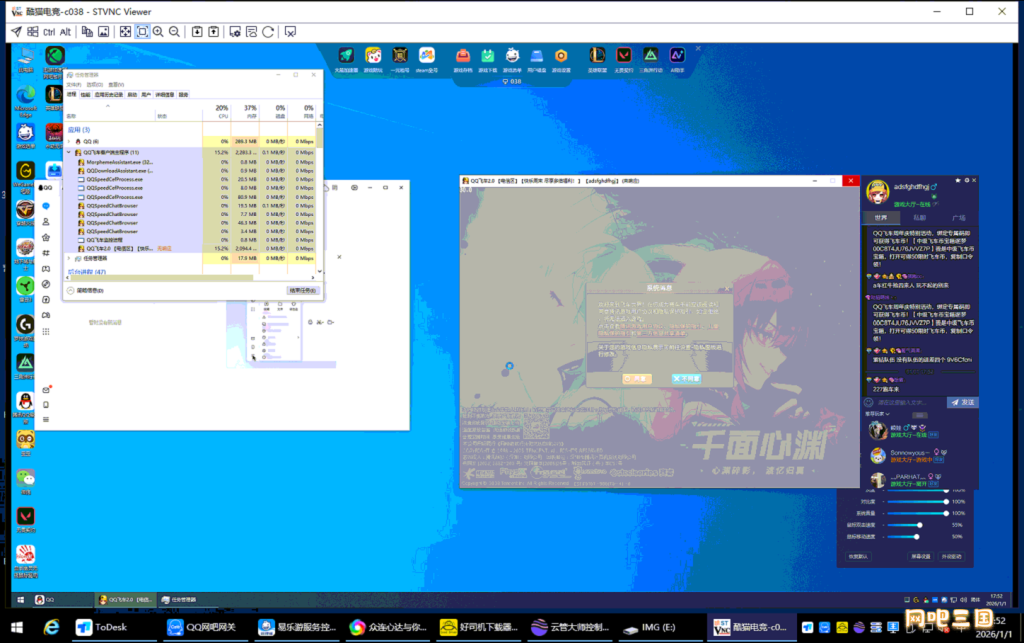Screen dimensions: 1024x643
Task: Expand the QQ app group in Task Manager
Action: coord(69,142)
